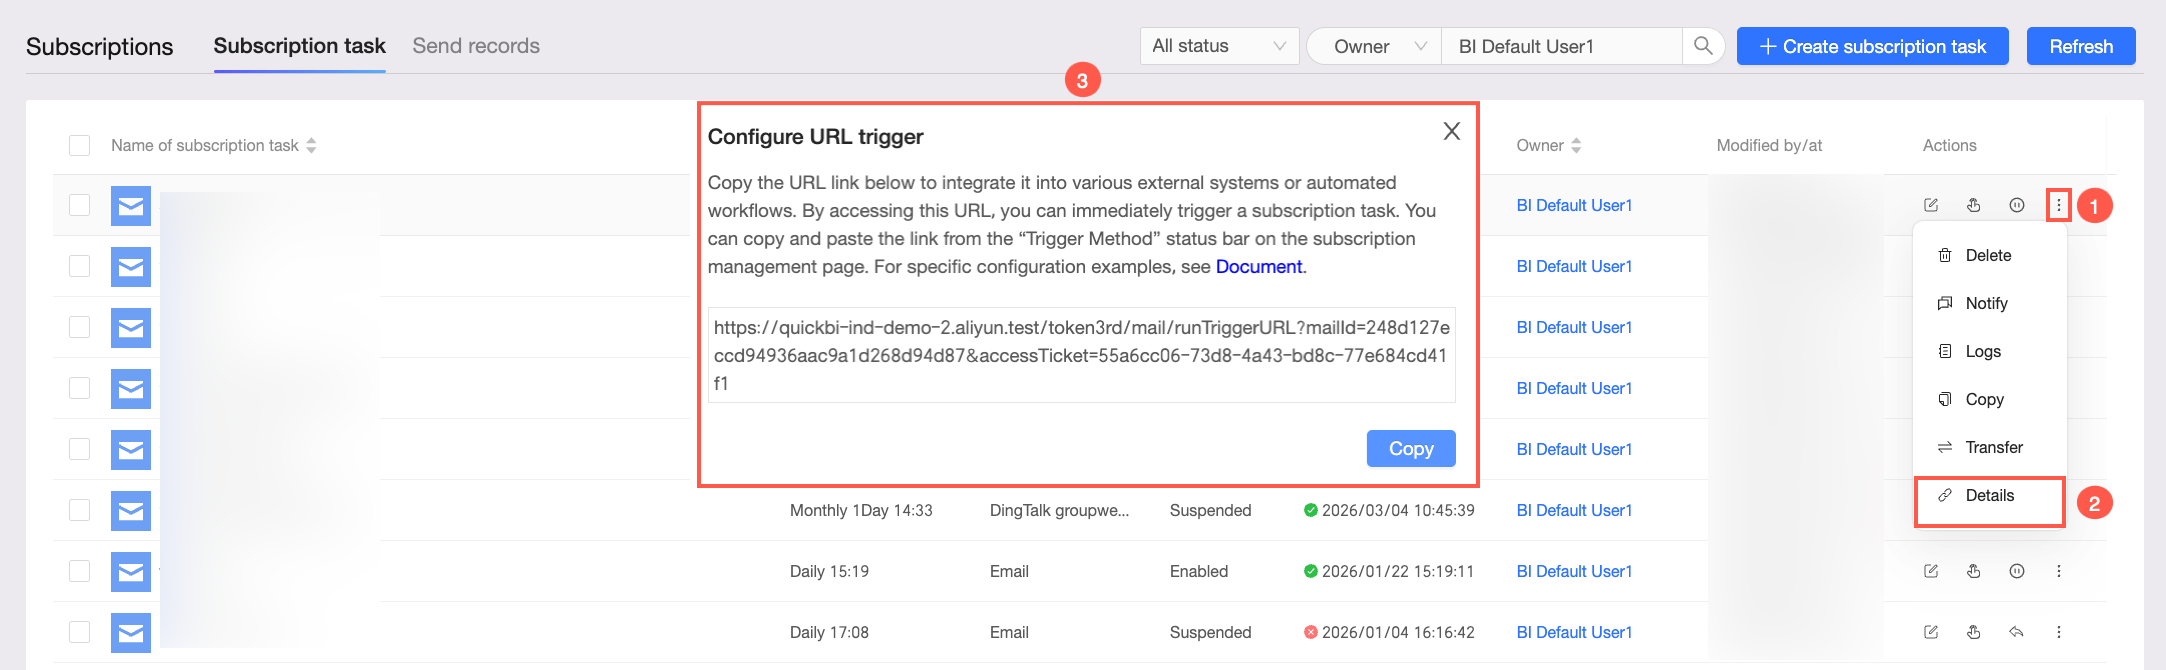This screenshot has height=670, width=2166.
Task: Click the green success icon at 2026/03/04
Action: coord(1310,510)
